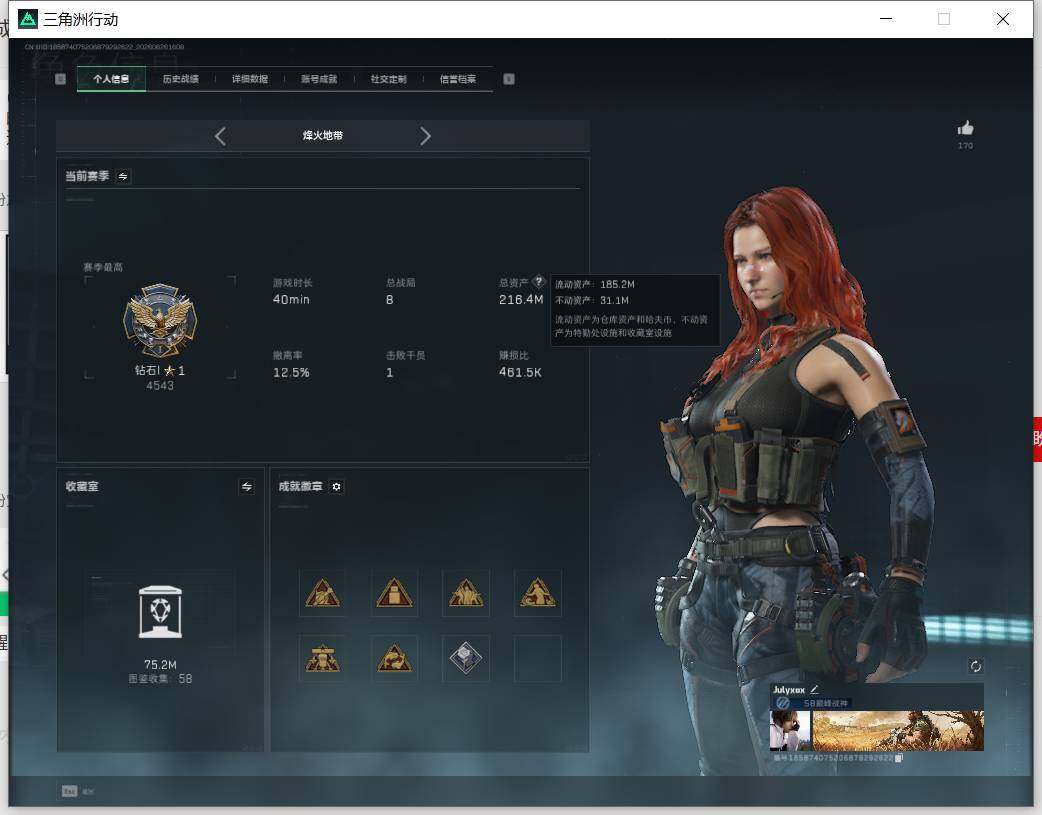The width and height of the screenshot is (1042, 815).
Task: Switch to next game mode with right chevron
Action: point(425,136)
